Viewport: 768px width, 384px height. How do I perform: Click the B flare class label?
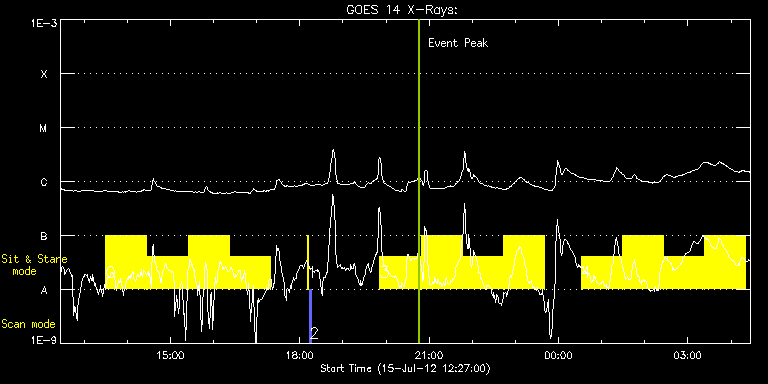44,236
